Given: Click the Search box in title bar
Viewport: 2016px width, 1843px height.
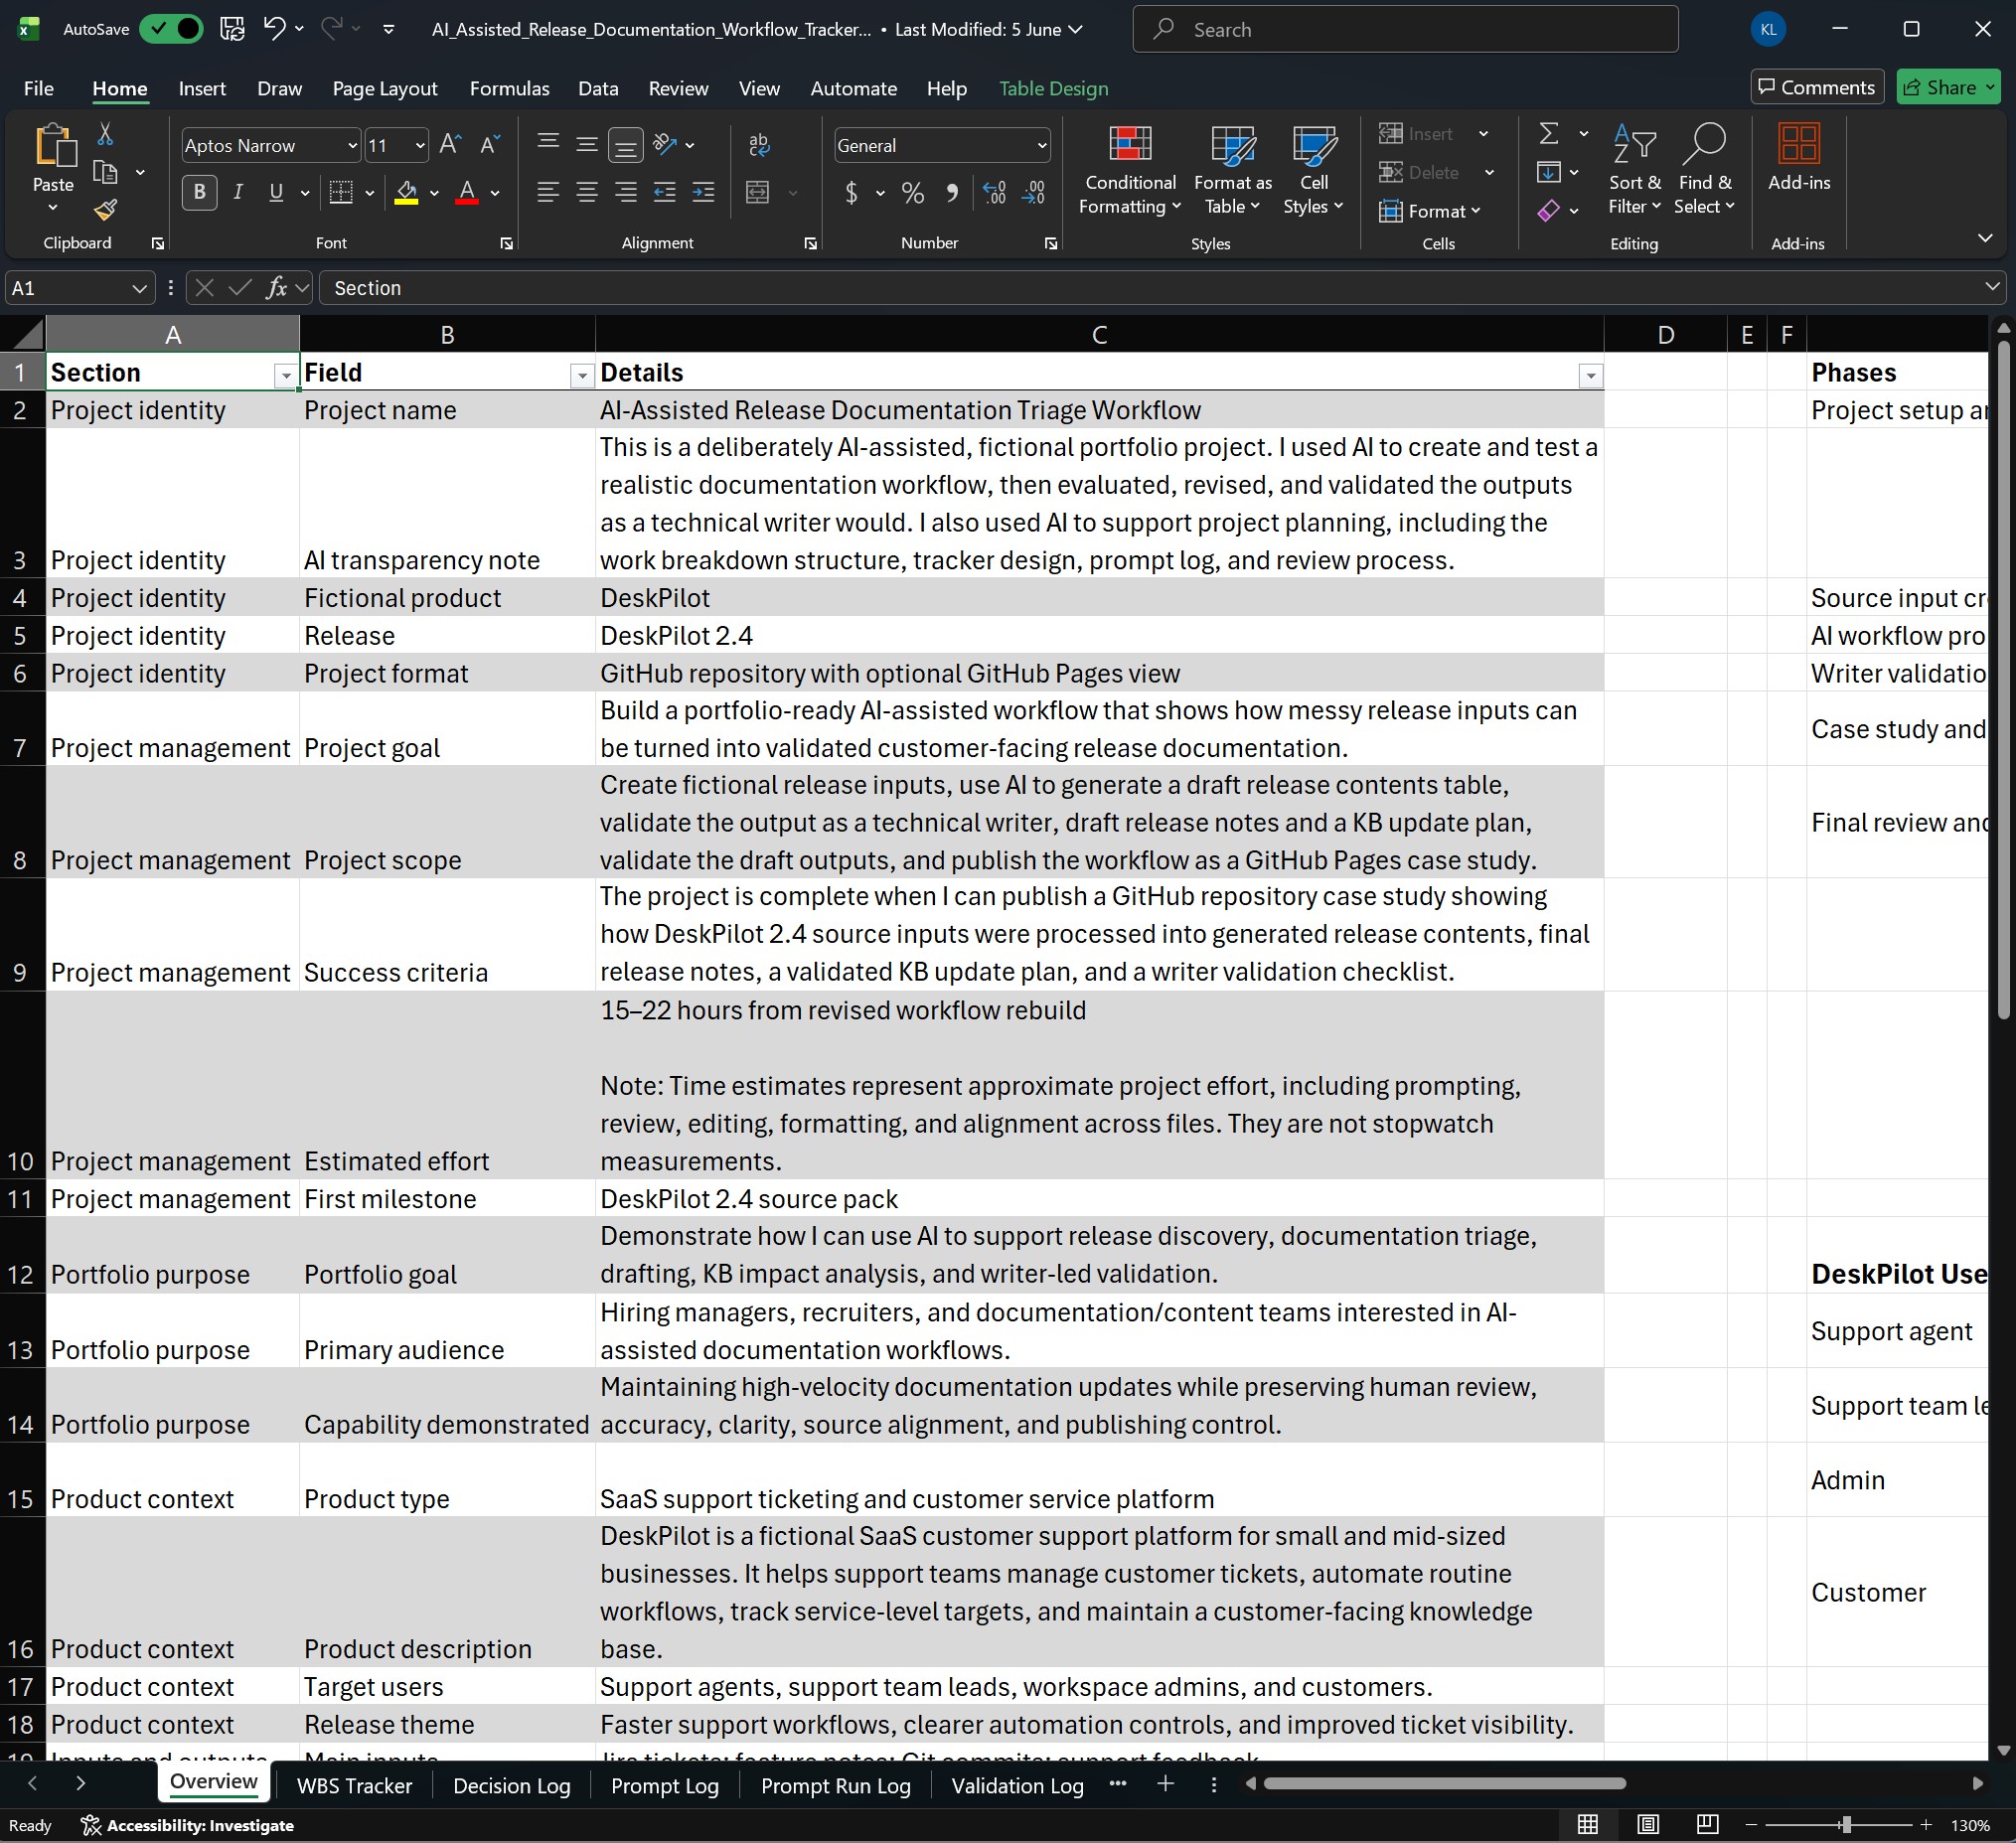Looking at the screenshot, I should tap(1405, 29).
